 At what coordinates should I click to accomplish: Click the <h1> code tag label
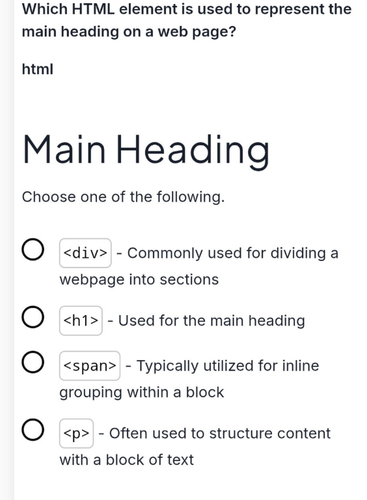click(x=81, y=321)
